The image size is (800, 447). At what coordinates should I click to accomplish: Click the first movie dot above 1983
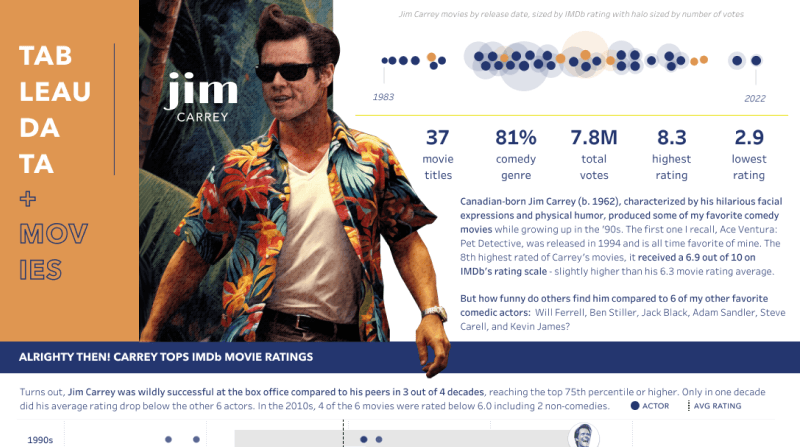[385, 61]
